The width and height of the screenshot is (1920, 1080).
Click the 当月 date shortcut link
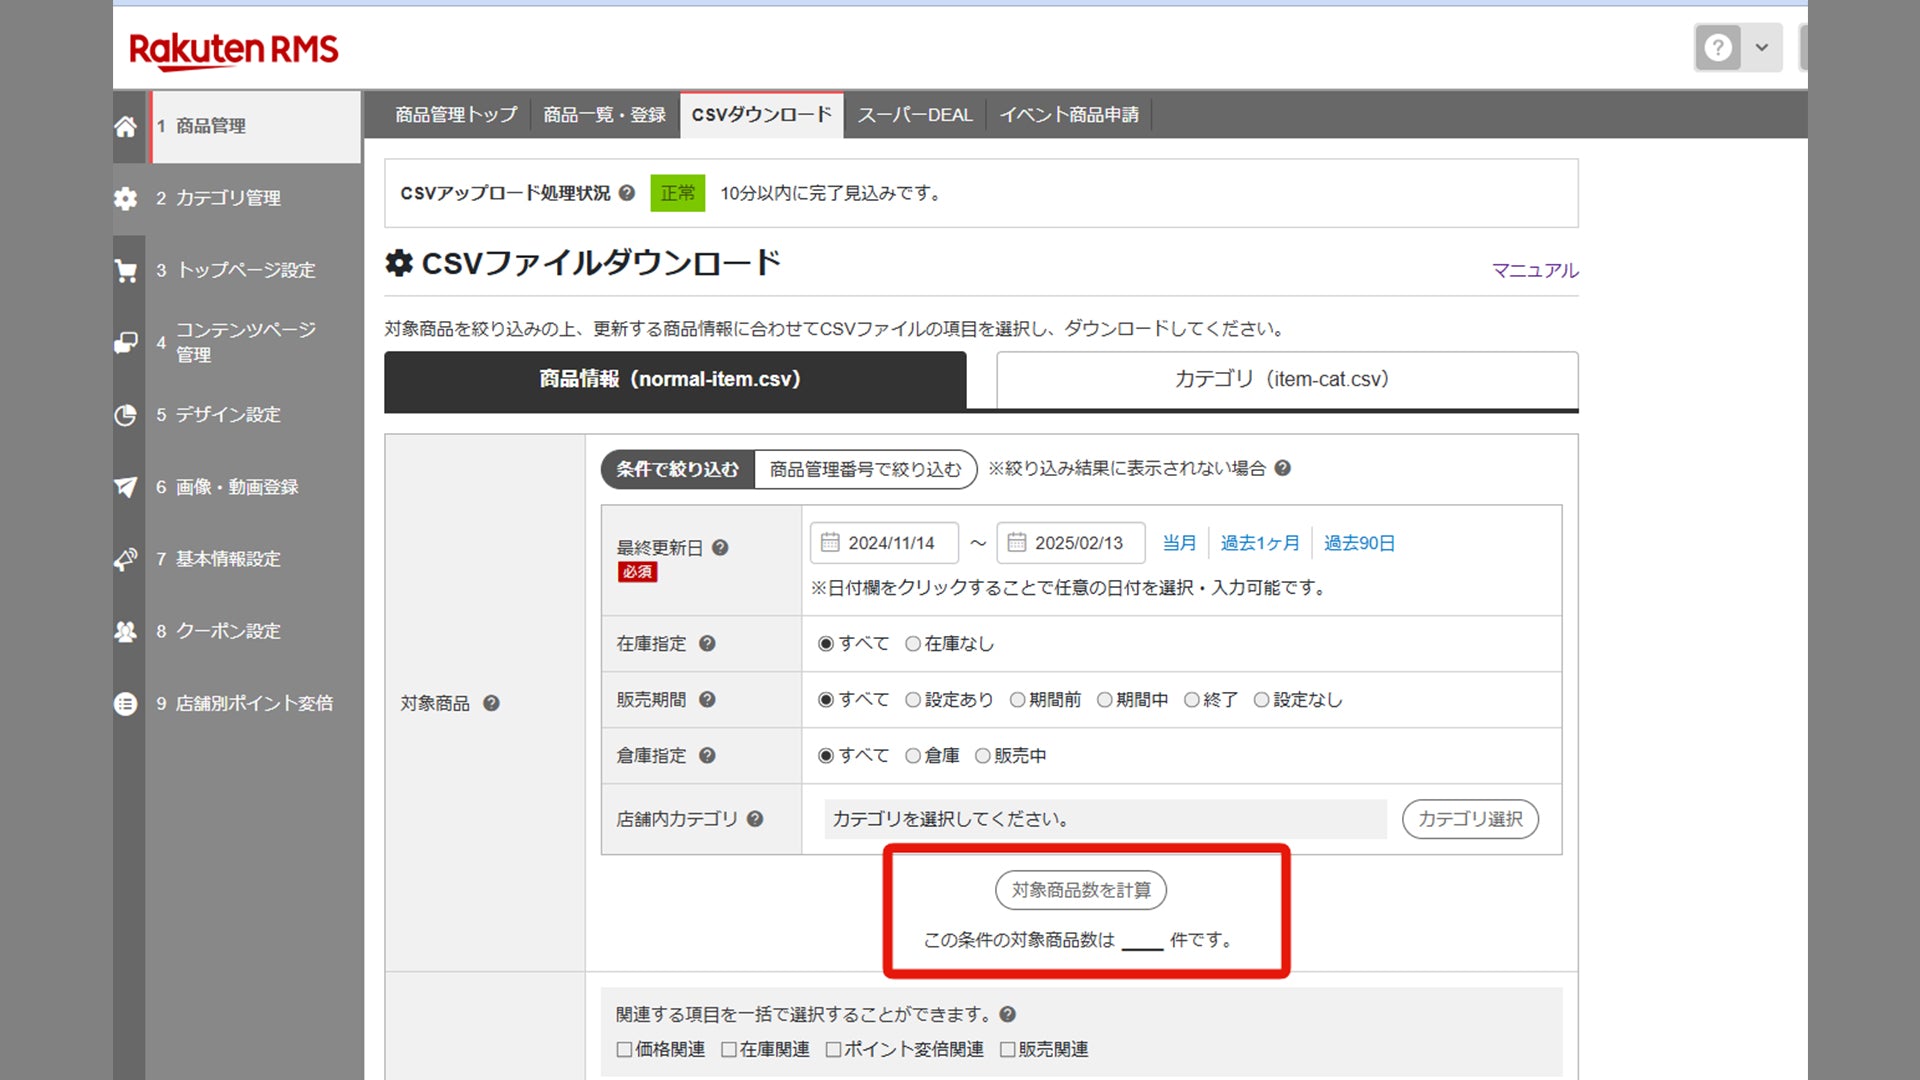[x=1179, y=543]
